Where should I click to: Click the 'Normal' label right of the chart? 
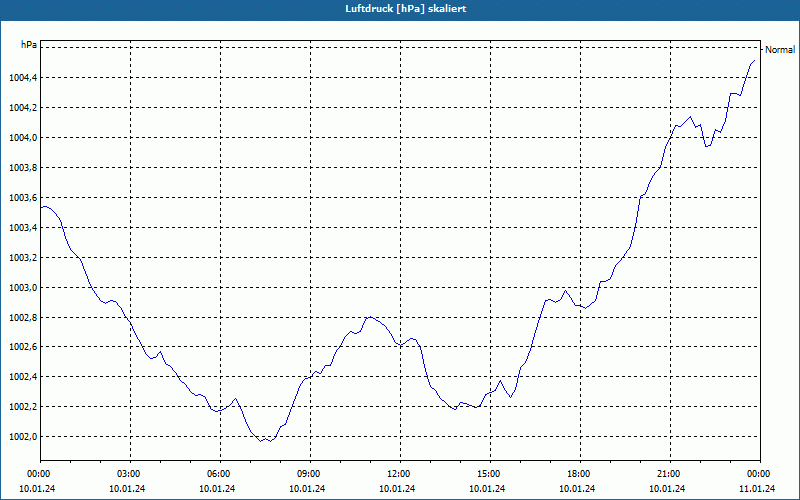coord(780,49)
